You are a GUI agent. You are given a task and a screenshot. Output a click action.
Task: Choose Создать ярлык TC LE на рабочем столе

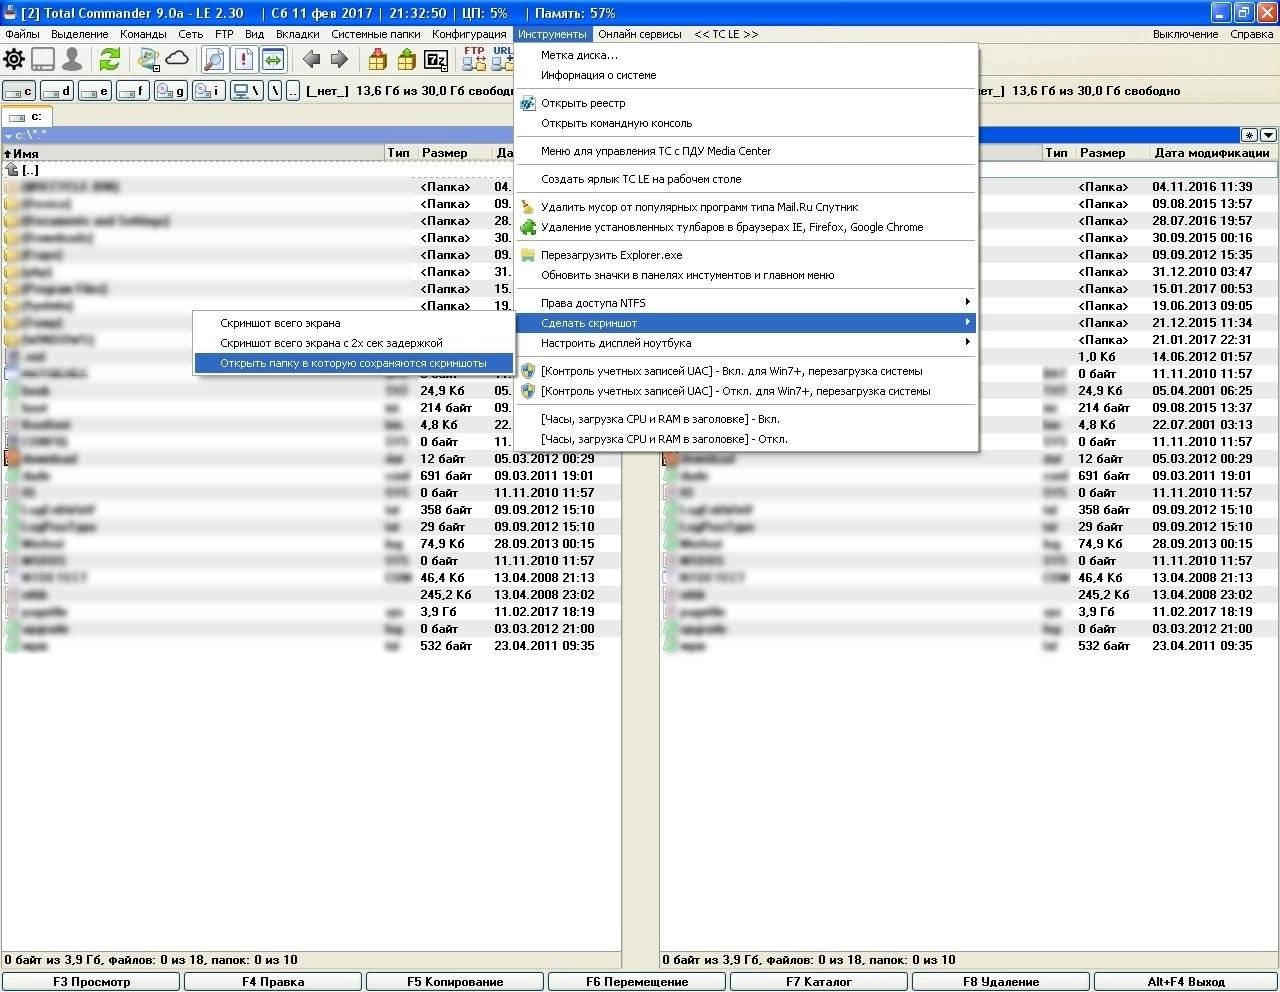coord(746,179)
